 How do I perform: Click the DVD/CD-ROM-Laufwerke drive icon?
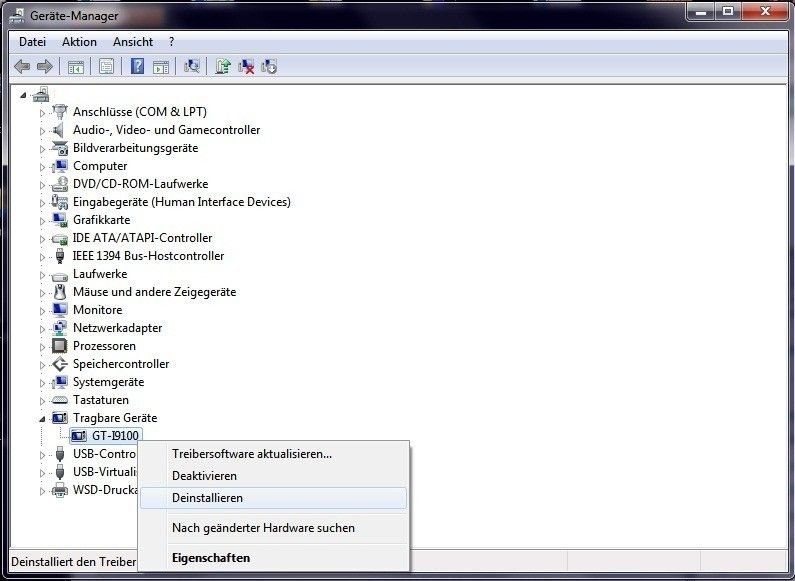point(60,184)
